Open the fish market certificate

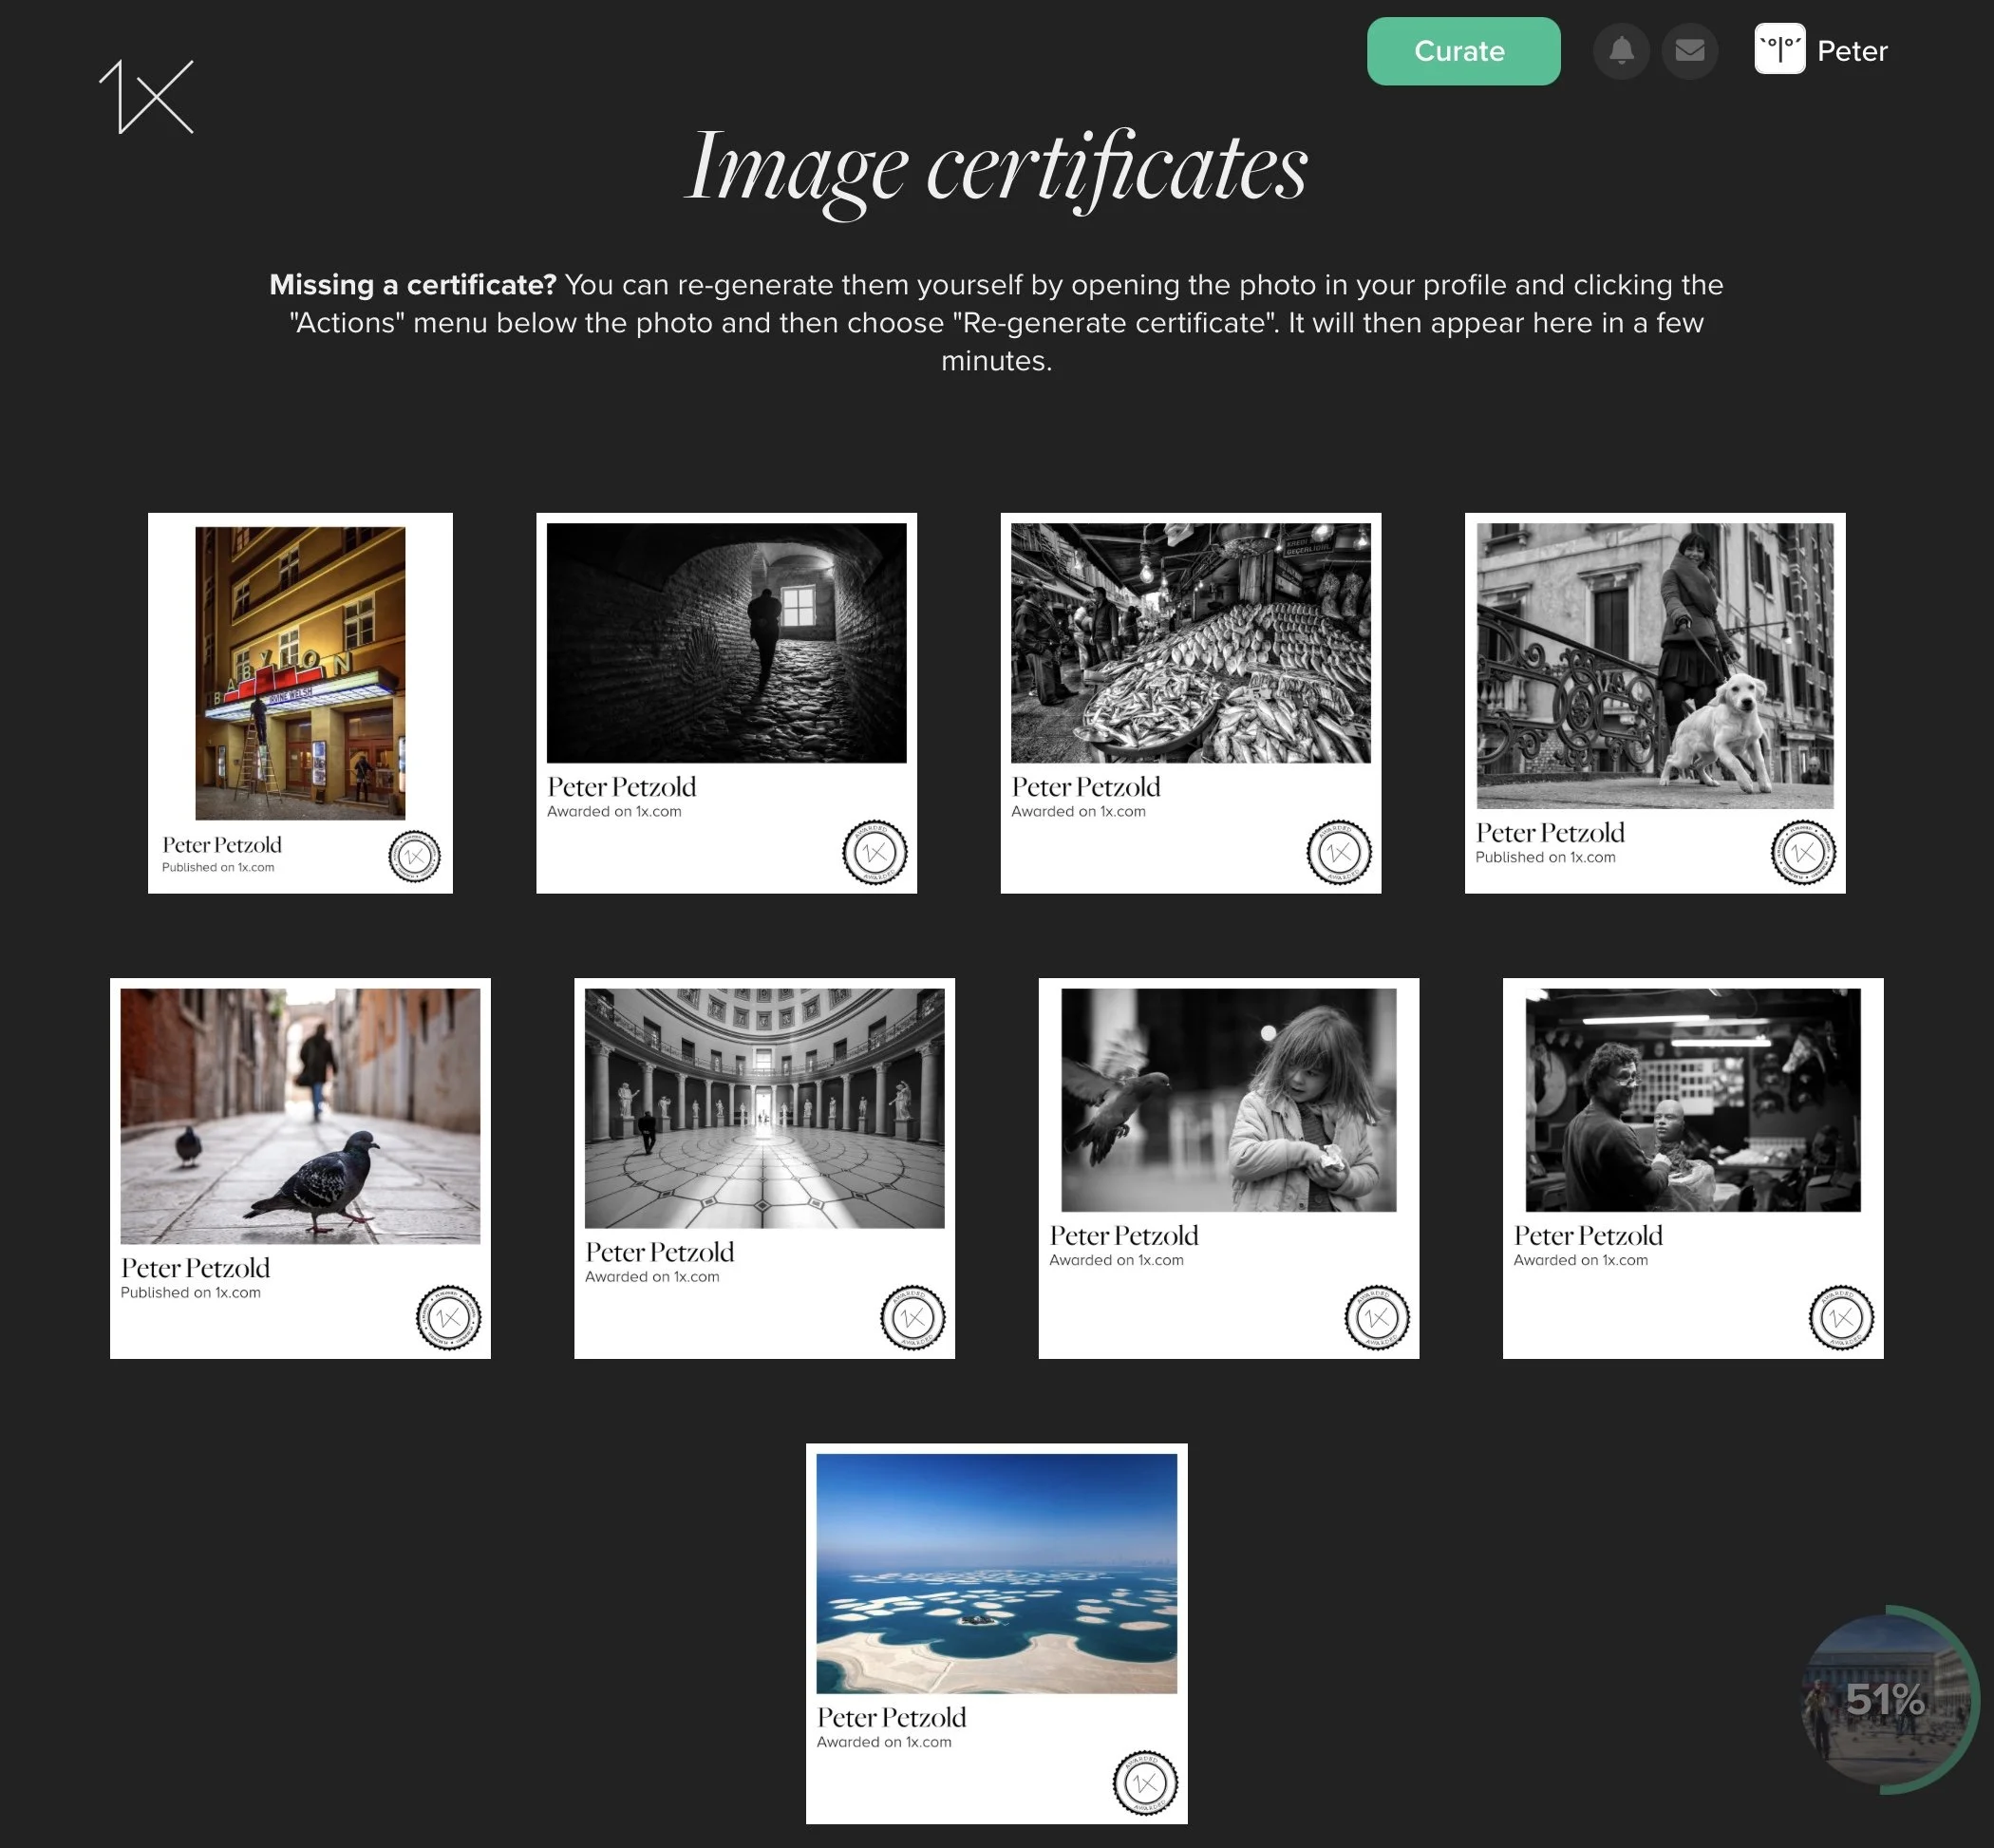[1190, 643]
